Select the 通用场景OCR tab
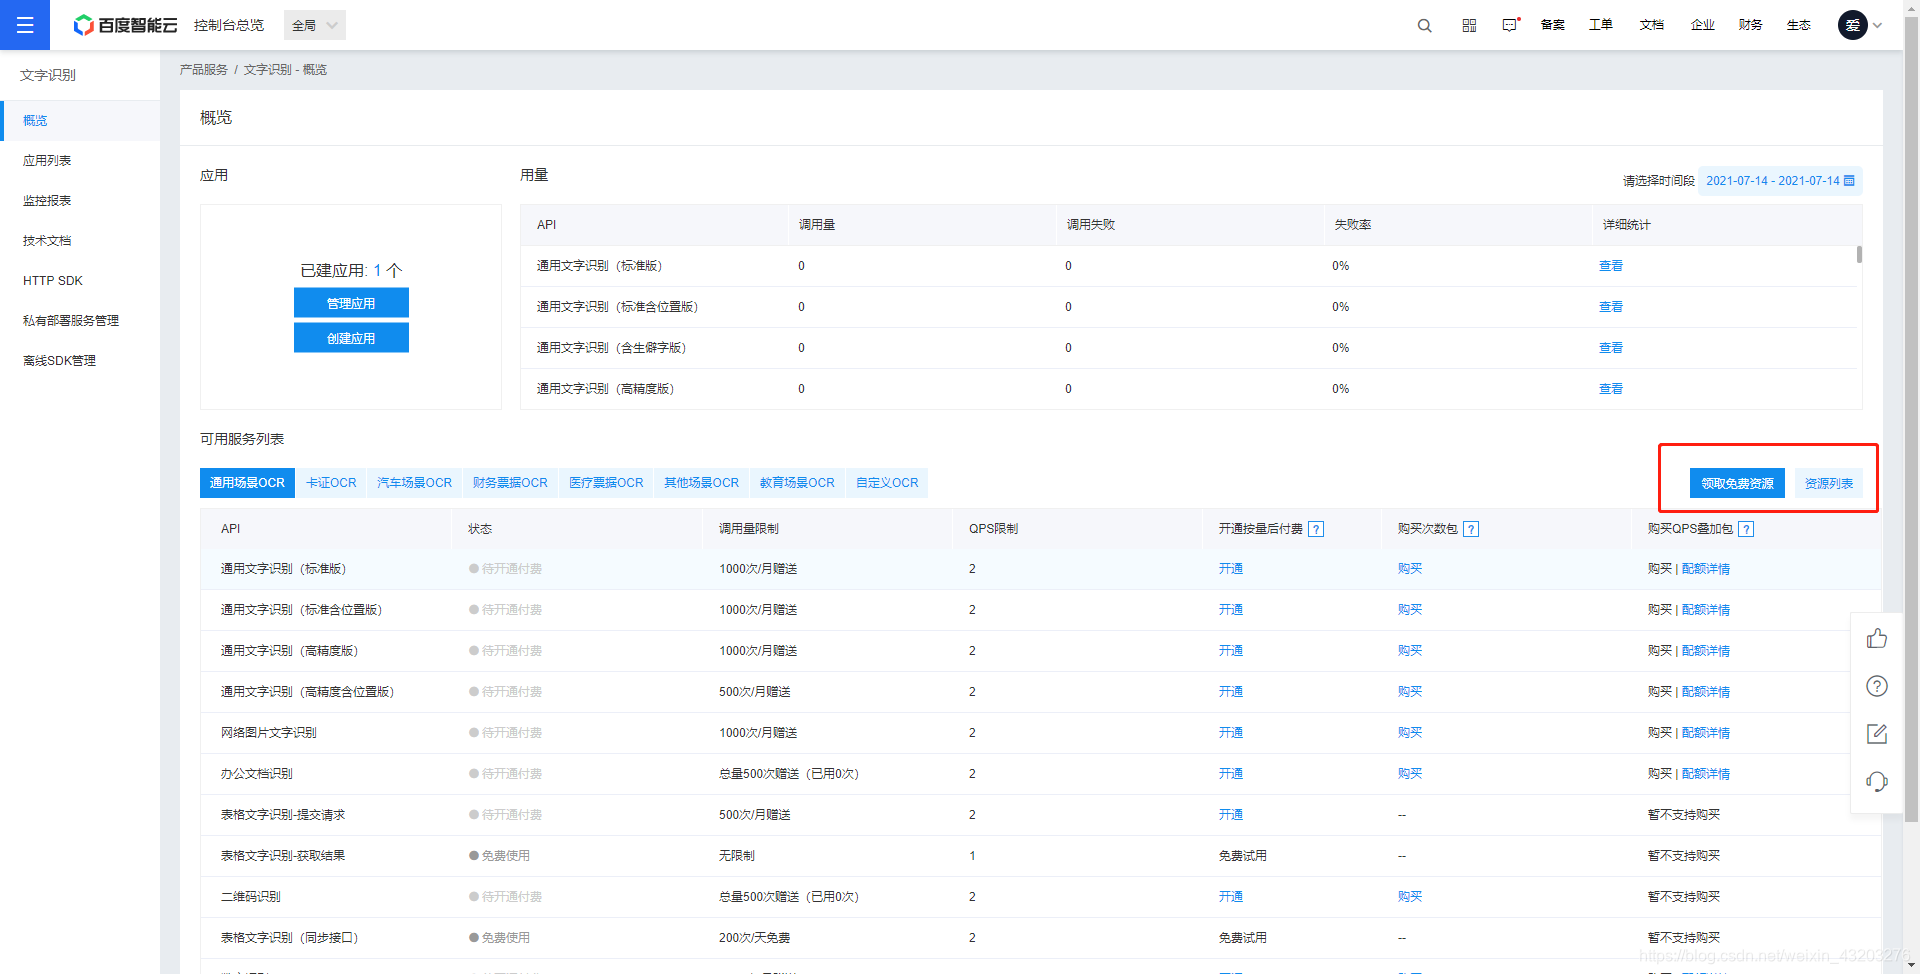This screenshot has height=974, width=1920. pos(247,483)
